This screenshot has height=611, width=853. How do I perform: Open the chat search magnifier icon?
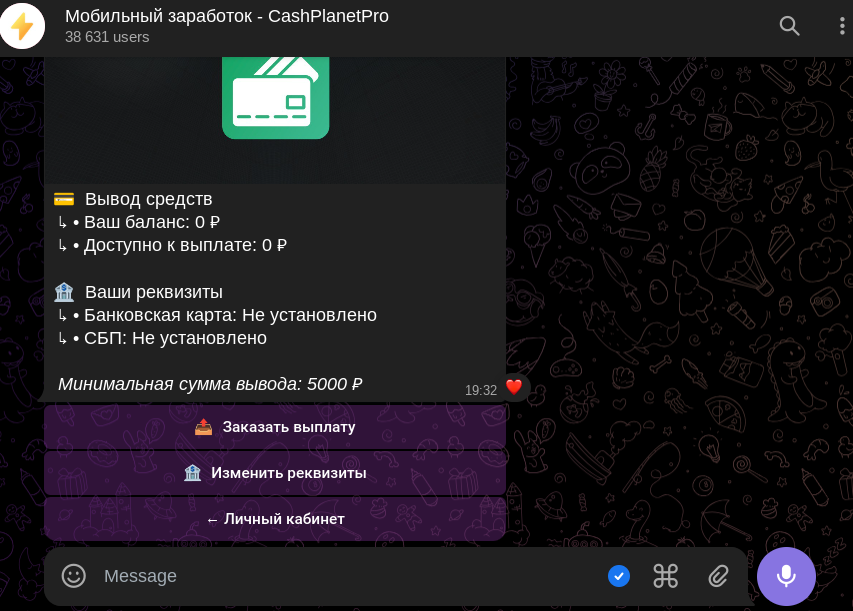coord(789,26)
